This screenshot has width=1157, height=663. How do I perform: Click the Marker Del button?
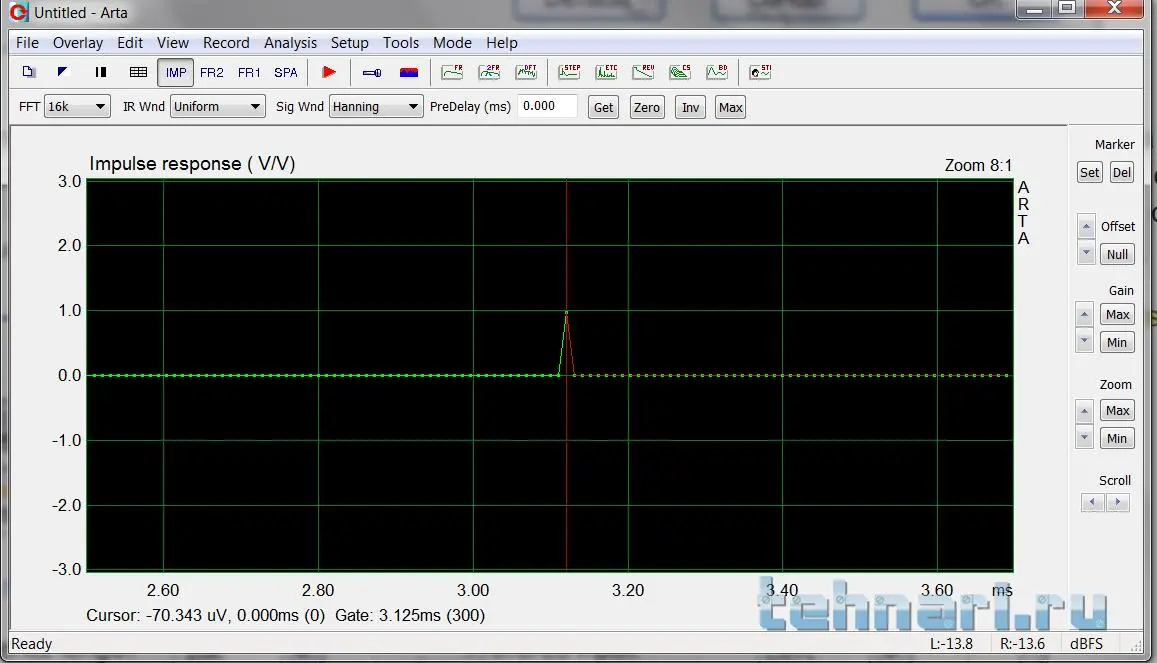(1122, 173)
